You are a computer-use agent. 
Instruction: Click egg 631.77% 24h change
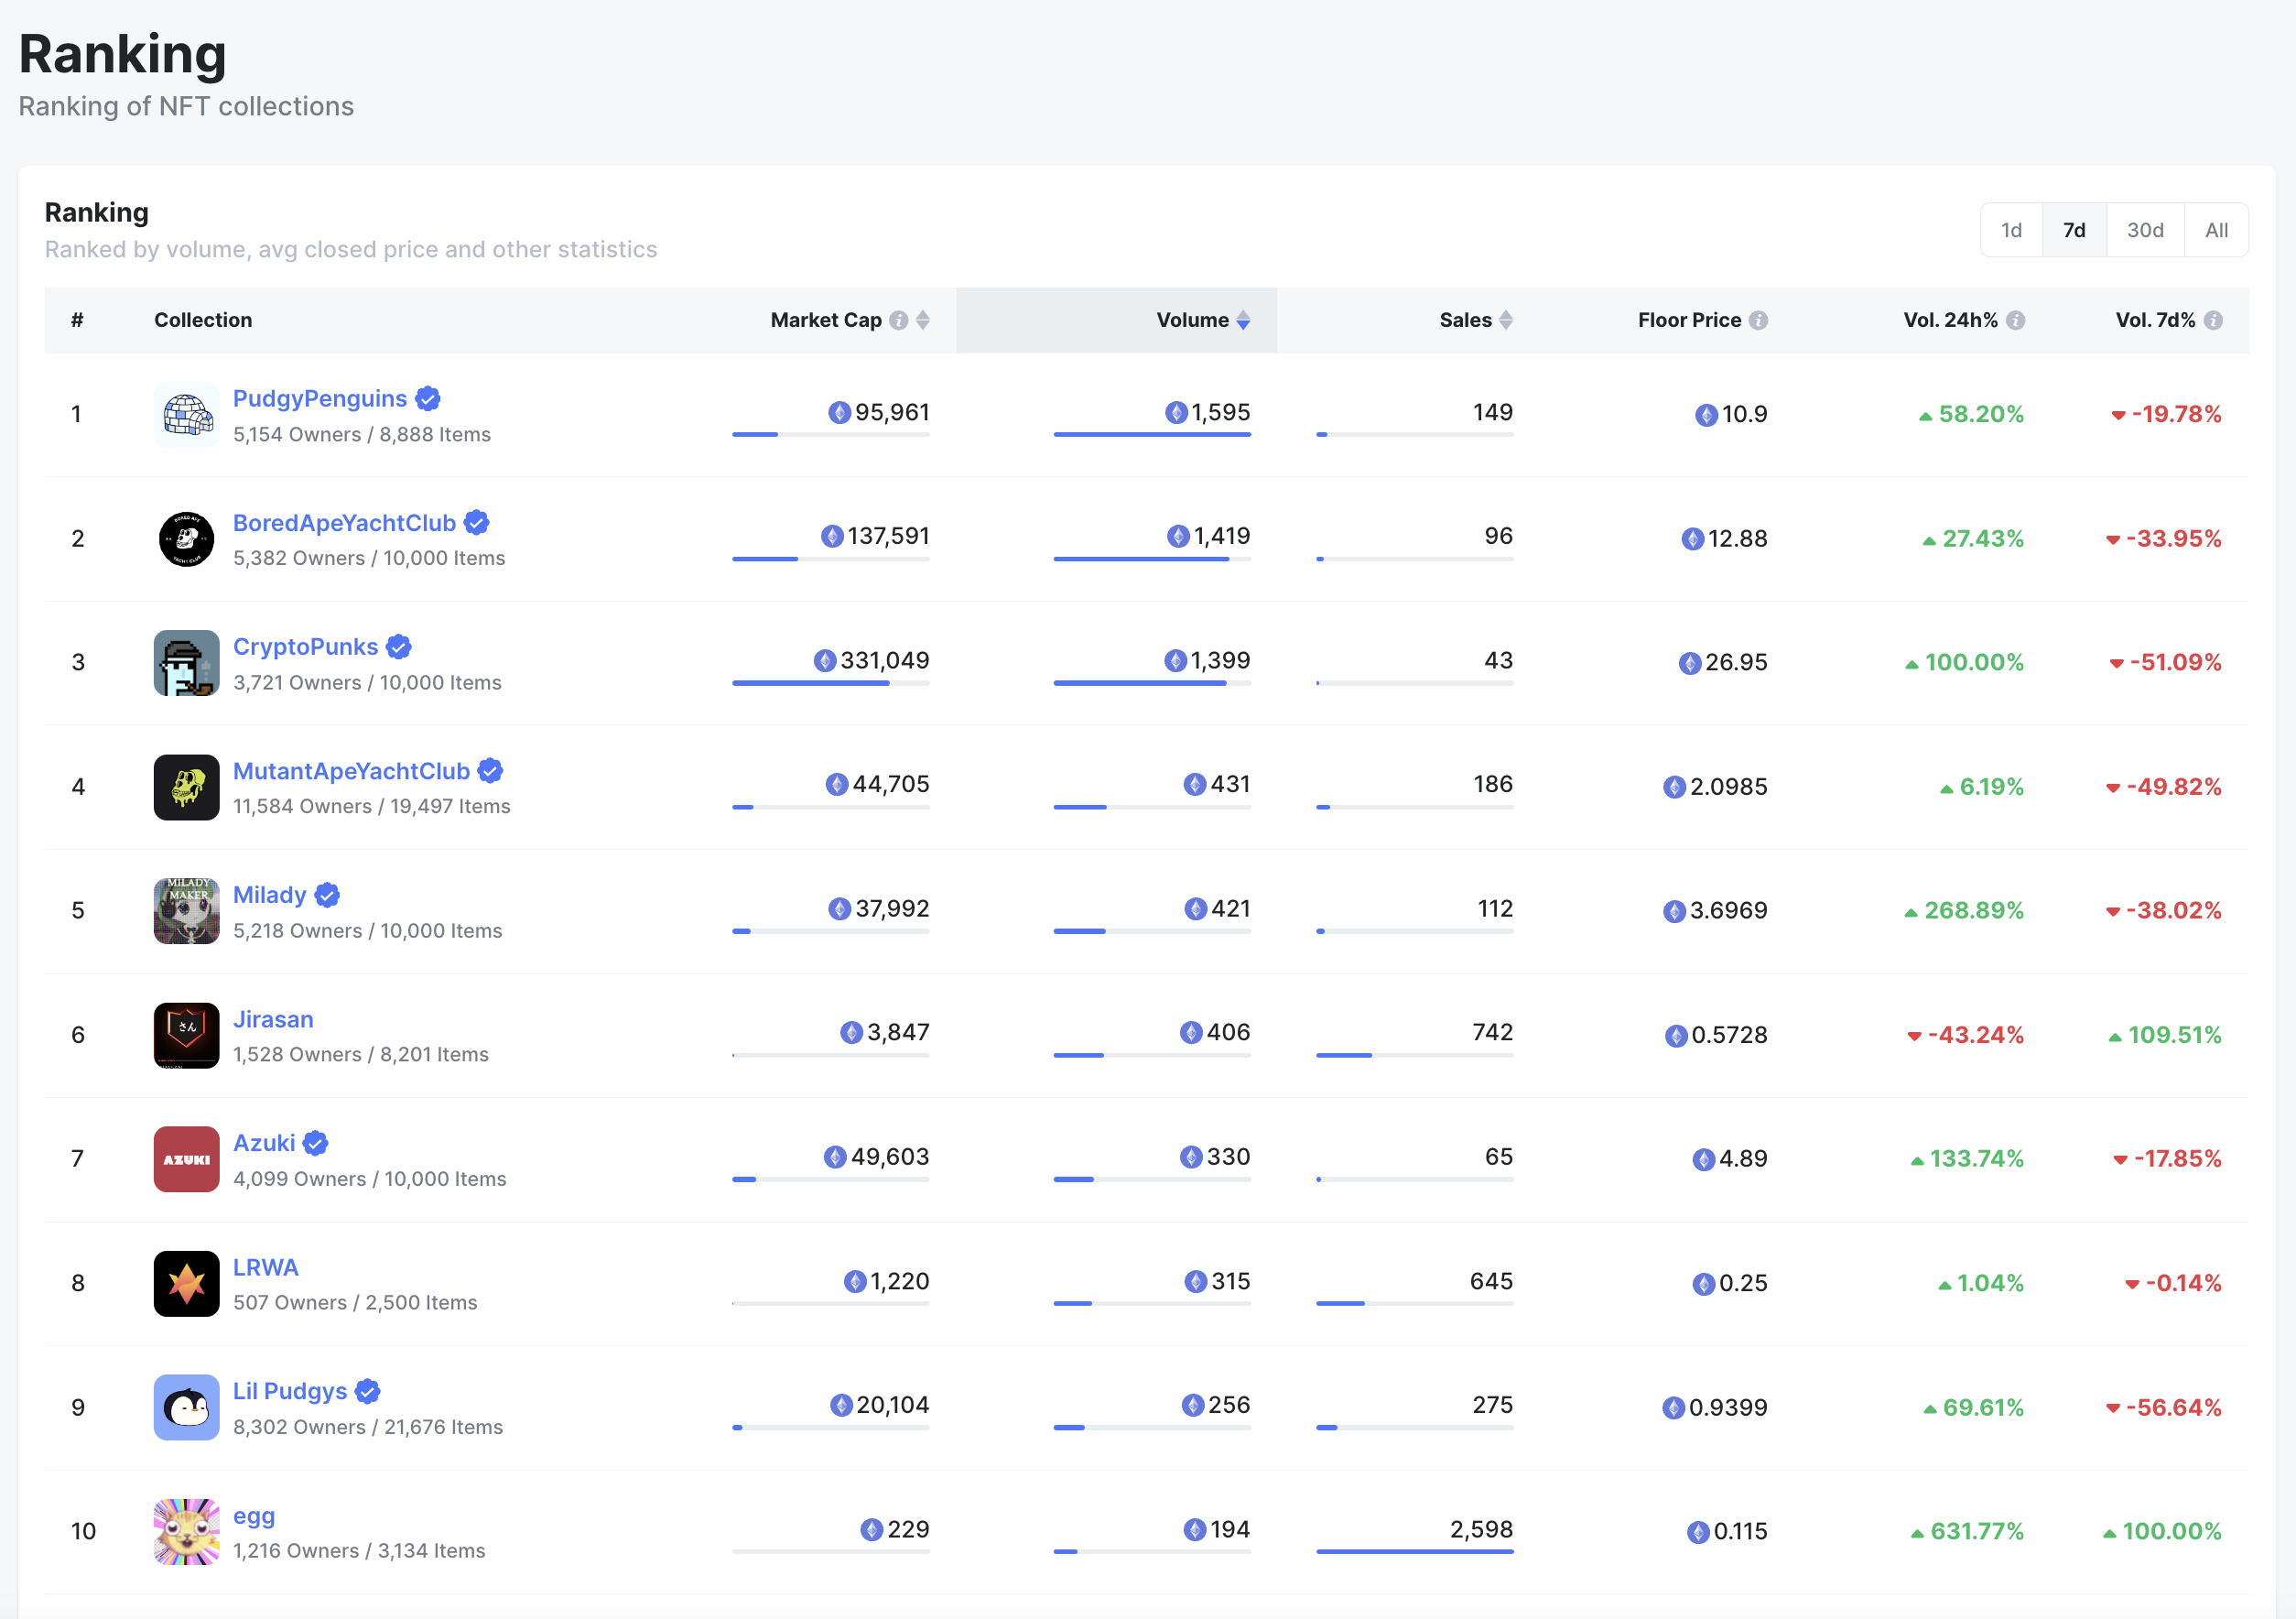coord(1967,1531)
